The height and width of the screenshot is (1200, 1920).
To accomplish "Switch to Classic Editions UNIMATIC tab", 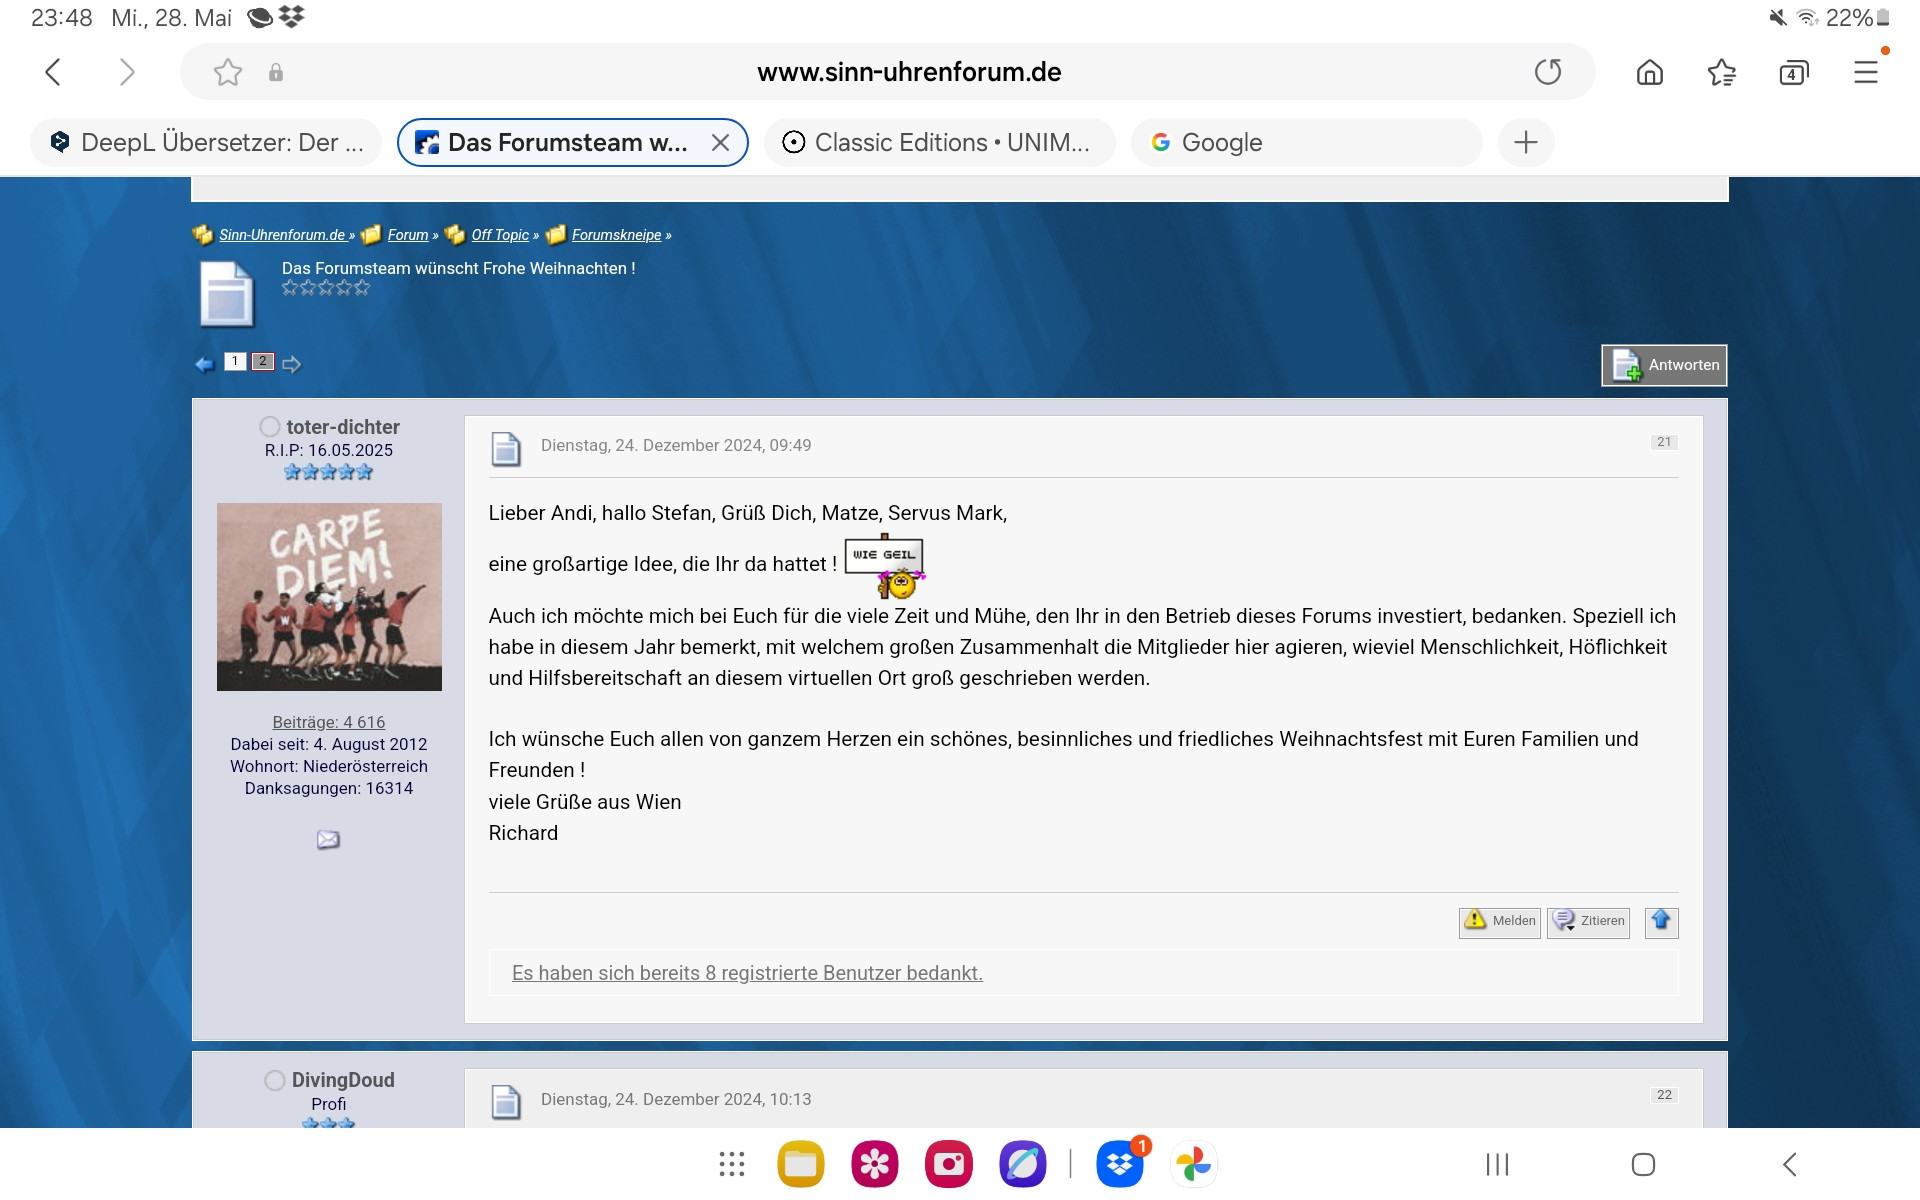I will (938, 142).
